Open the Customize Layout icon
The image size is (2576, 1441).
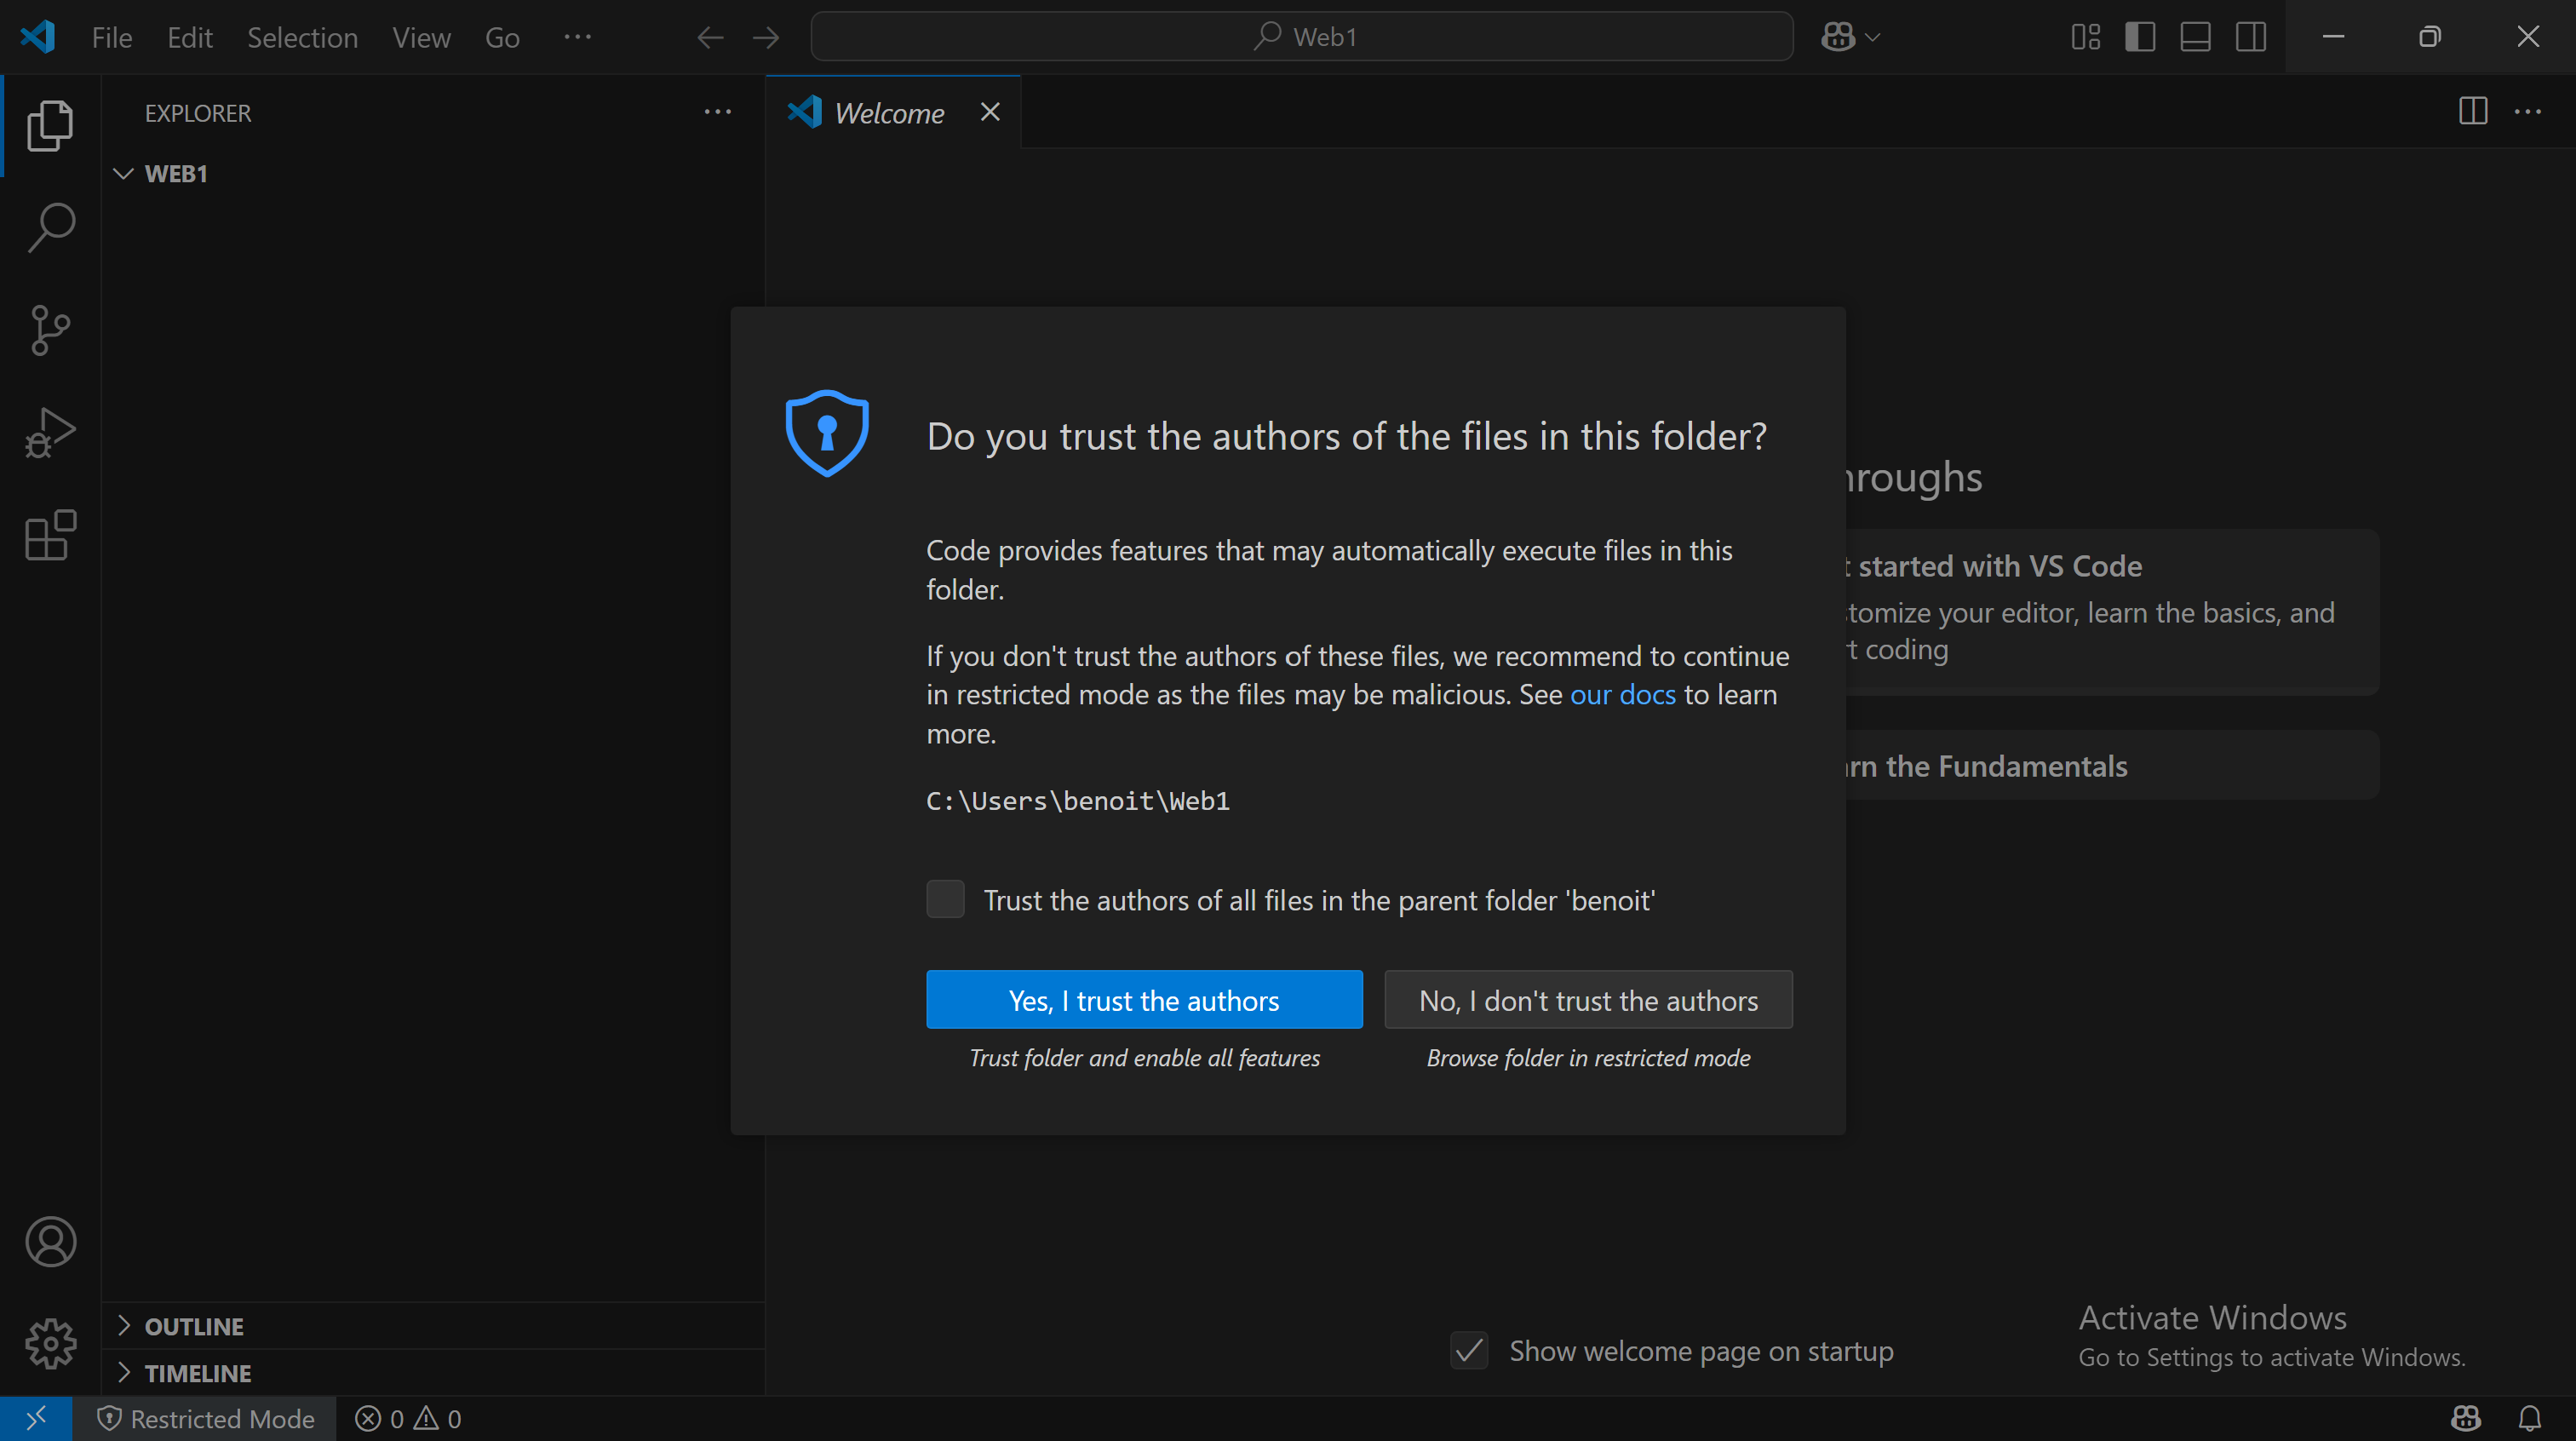pyautogui.click(x=2085, y=37)
